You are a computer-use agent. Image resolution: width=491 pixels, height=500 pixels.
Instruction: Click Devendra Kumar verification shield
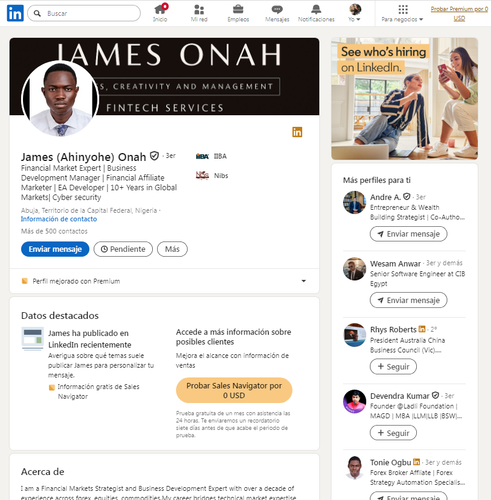click(435, 395)
